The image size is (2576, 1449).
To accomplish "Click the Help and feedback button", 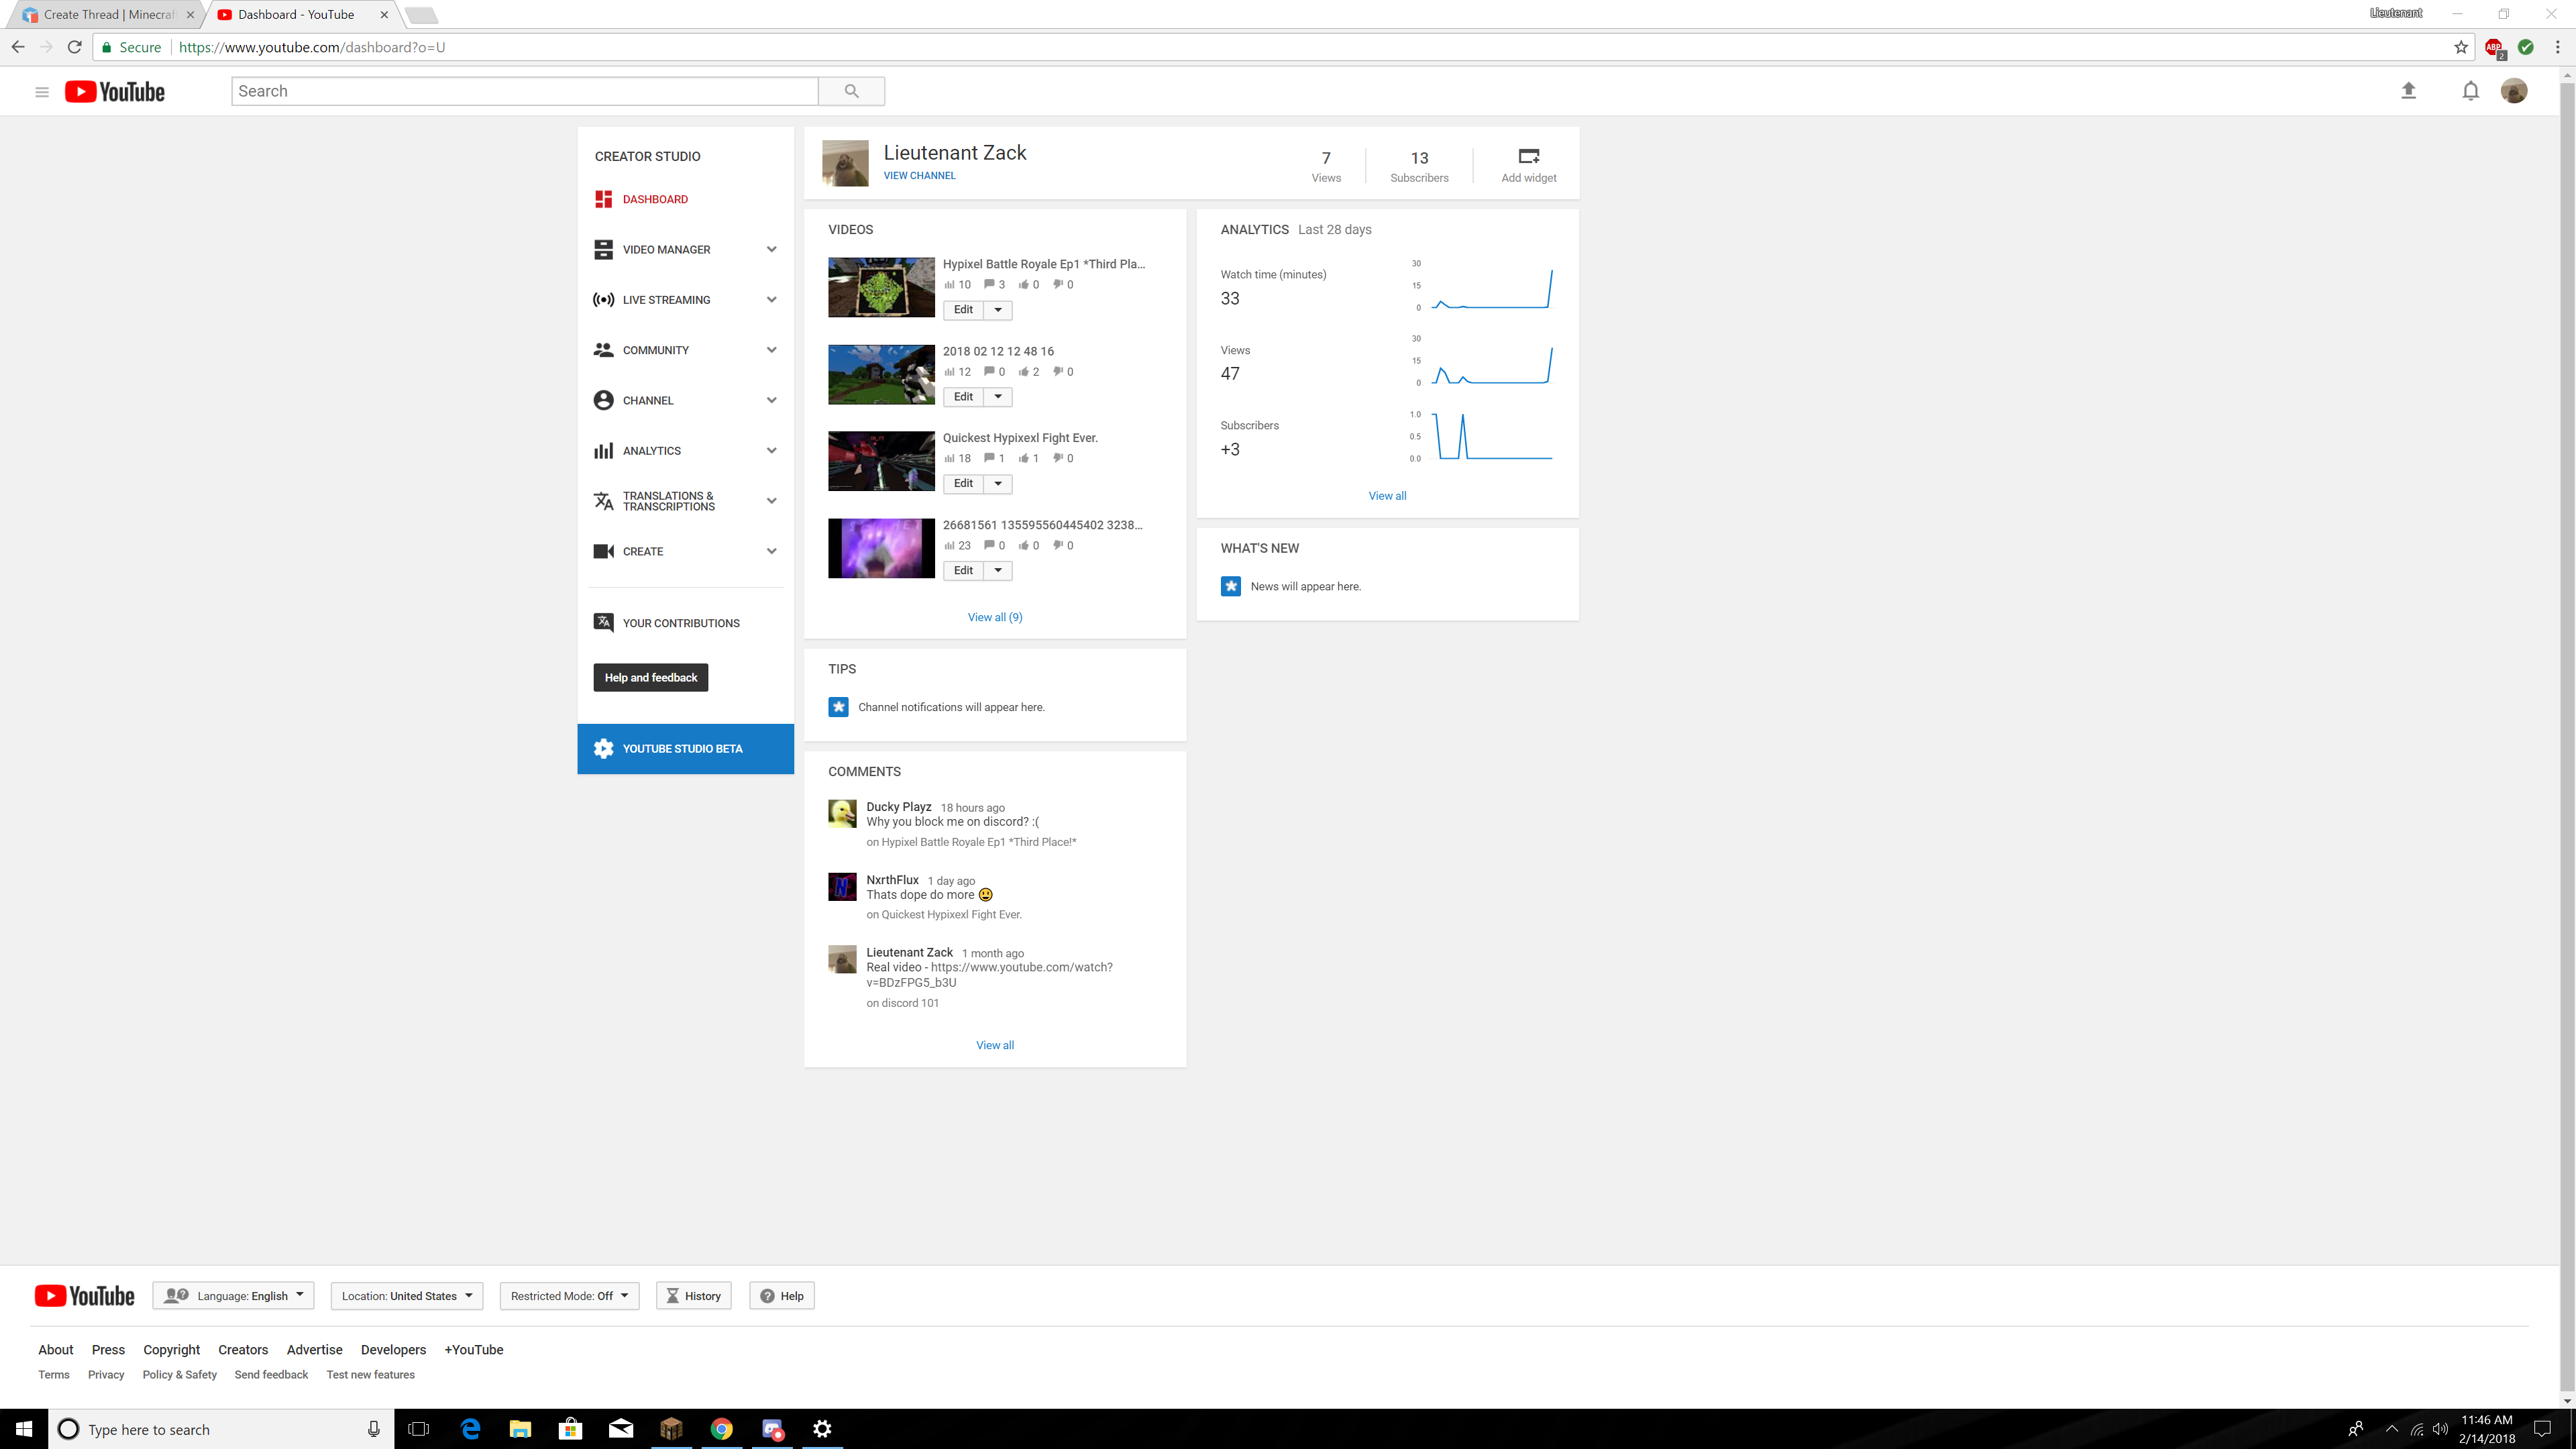I will [x=650, y=678].
